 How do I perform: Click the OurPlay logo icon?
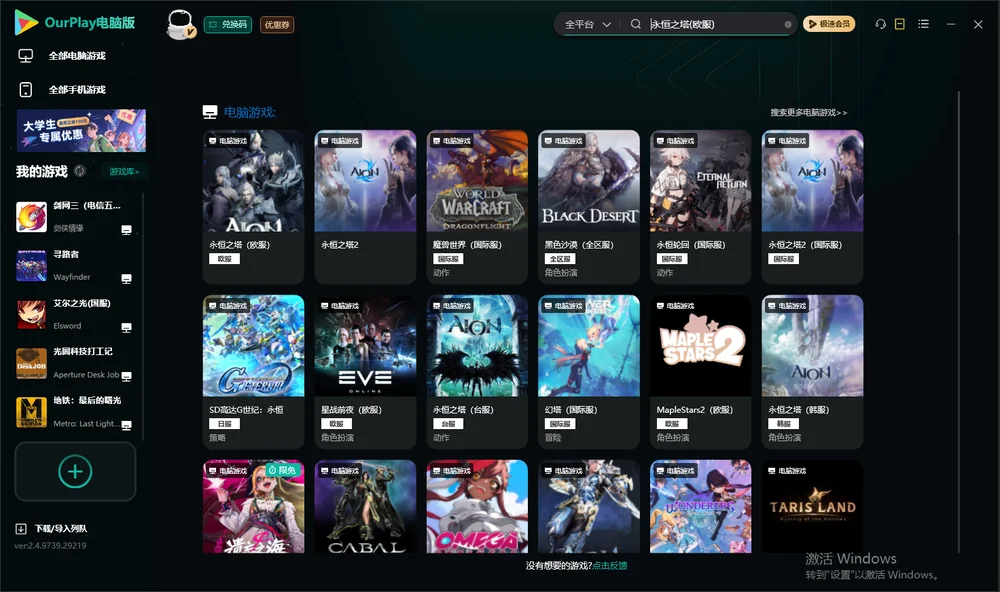pyautogui.click(x=26, y=22)
